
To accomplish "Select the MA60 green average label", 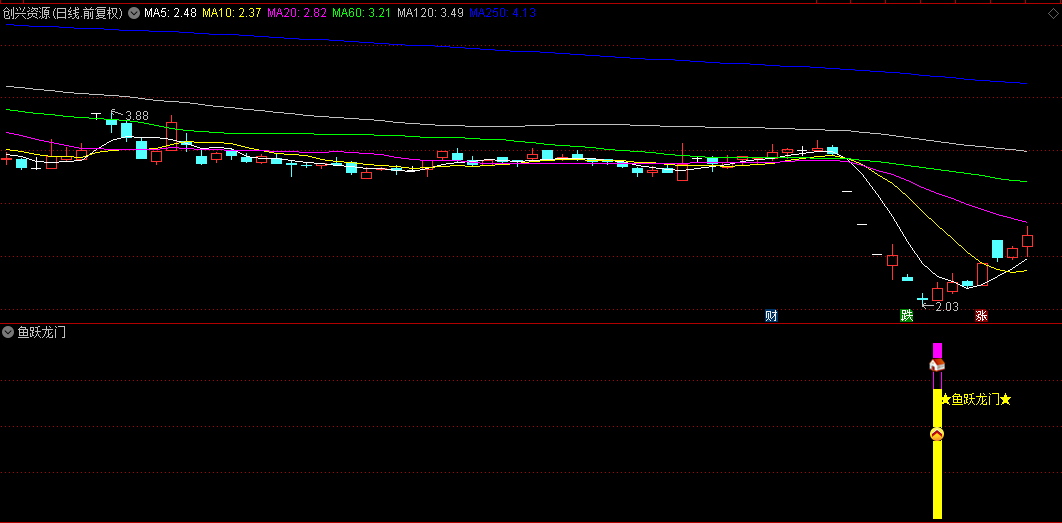I will pyautogui.click(x=361, y=13).
